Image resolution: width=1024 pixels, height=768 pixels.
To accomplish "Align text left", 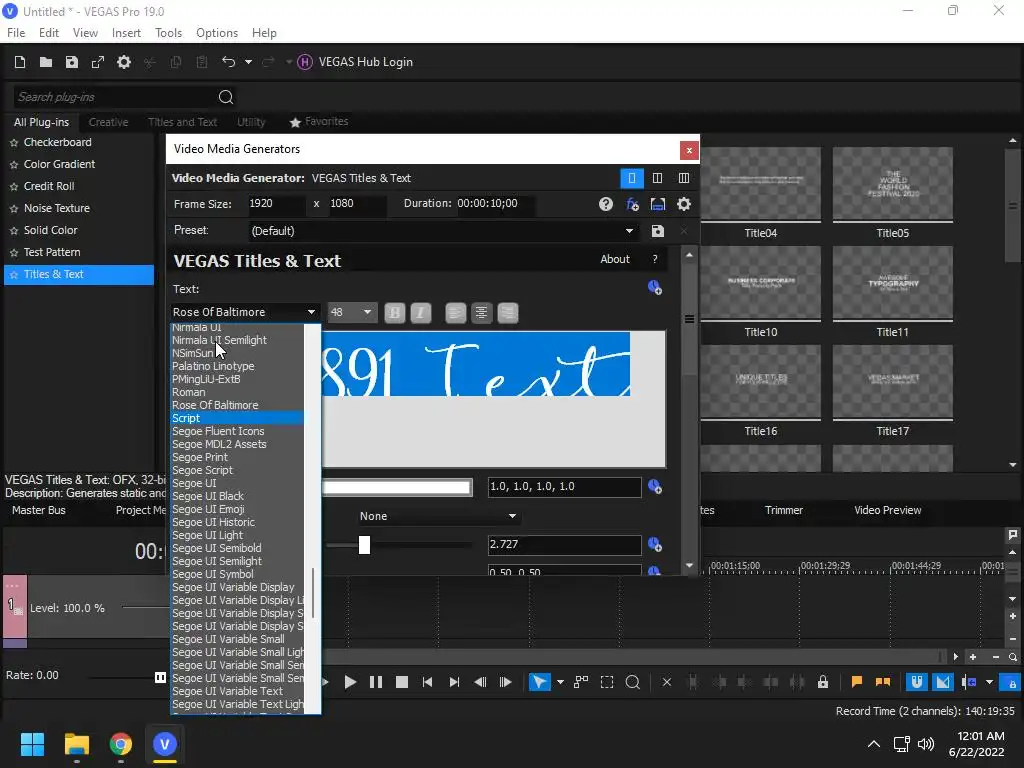I will point(456,313).
